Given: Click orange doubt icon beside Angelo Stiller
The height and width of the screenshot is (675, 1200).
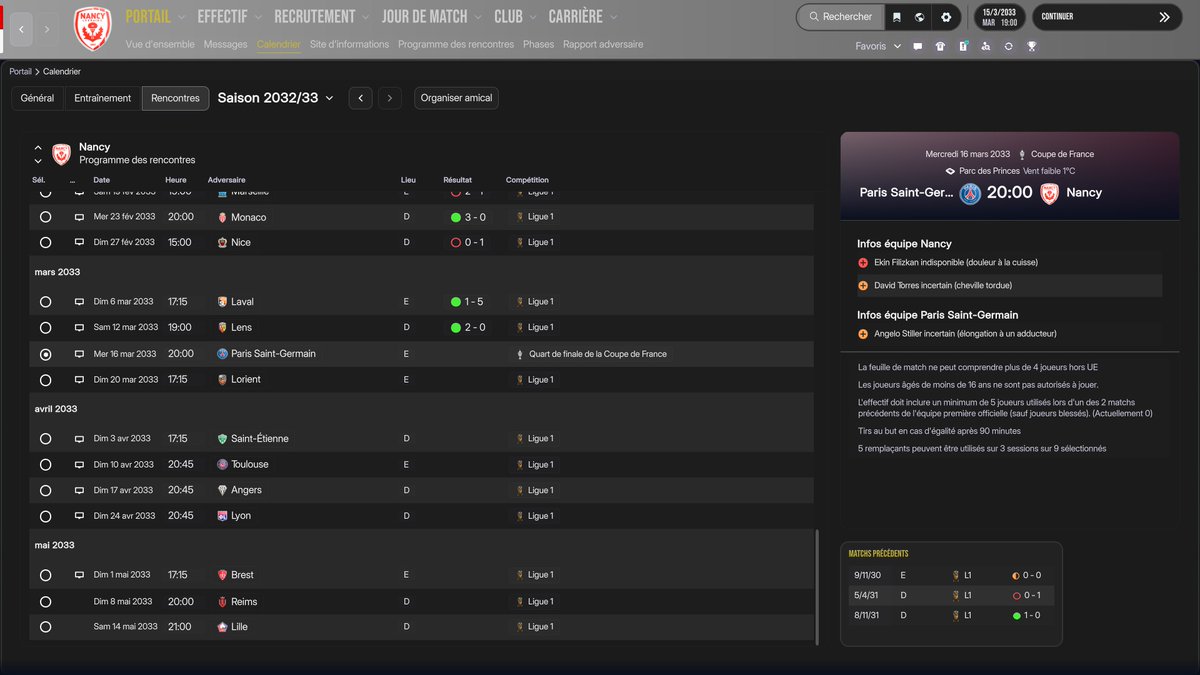Looking at the screenshot, I should coord(863,334).
